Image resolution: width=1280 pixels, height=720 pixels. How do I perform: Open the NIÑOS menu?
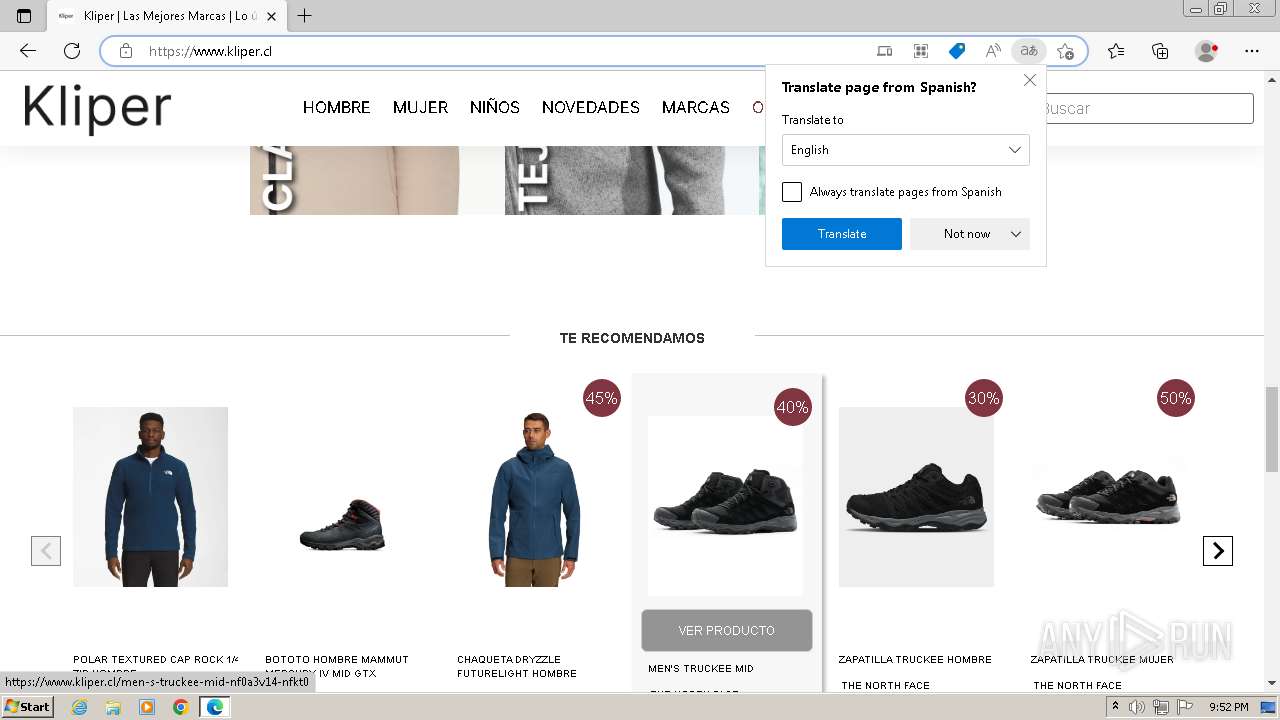tap(495, 108)
